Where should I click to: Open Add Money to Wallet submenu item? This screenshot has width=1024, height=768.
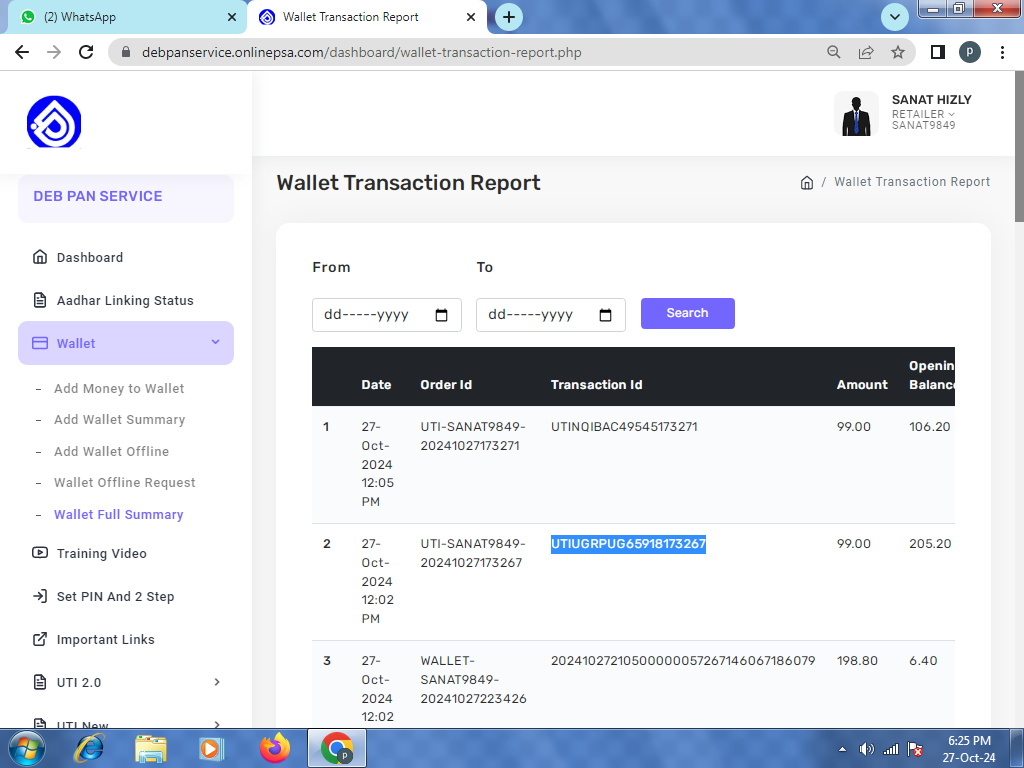pyautogui.click(x=119, y=388)
